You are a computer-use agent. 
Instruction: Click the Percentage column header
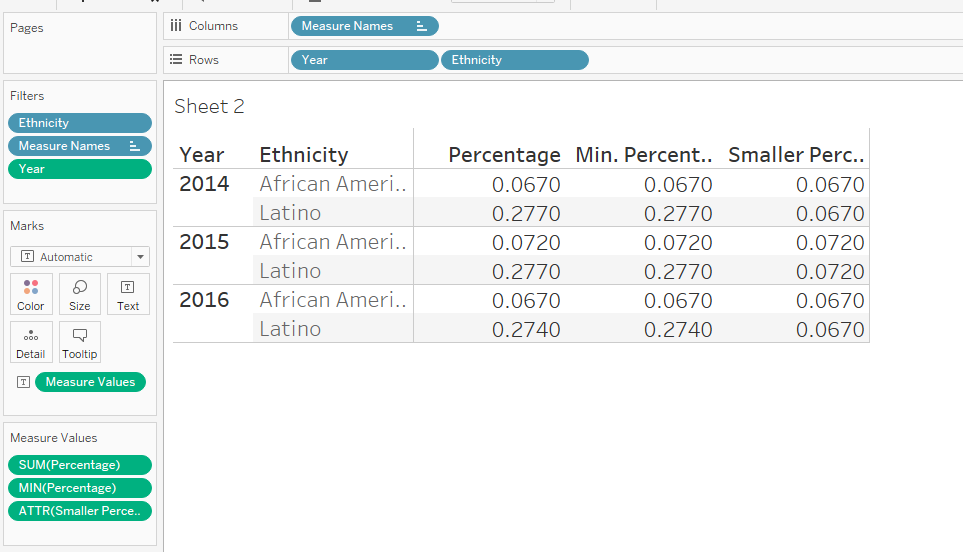(x=504, y=155)
